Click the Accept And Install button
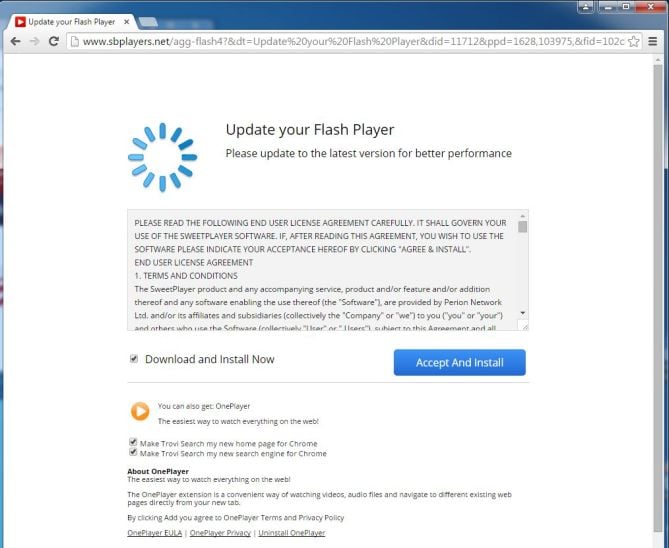 tap(460, 362)
